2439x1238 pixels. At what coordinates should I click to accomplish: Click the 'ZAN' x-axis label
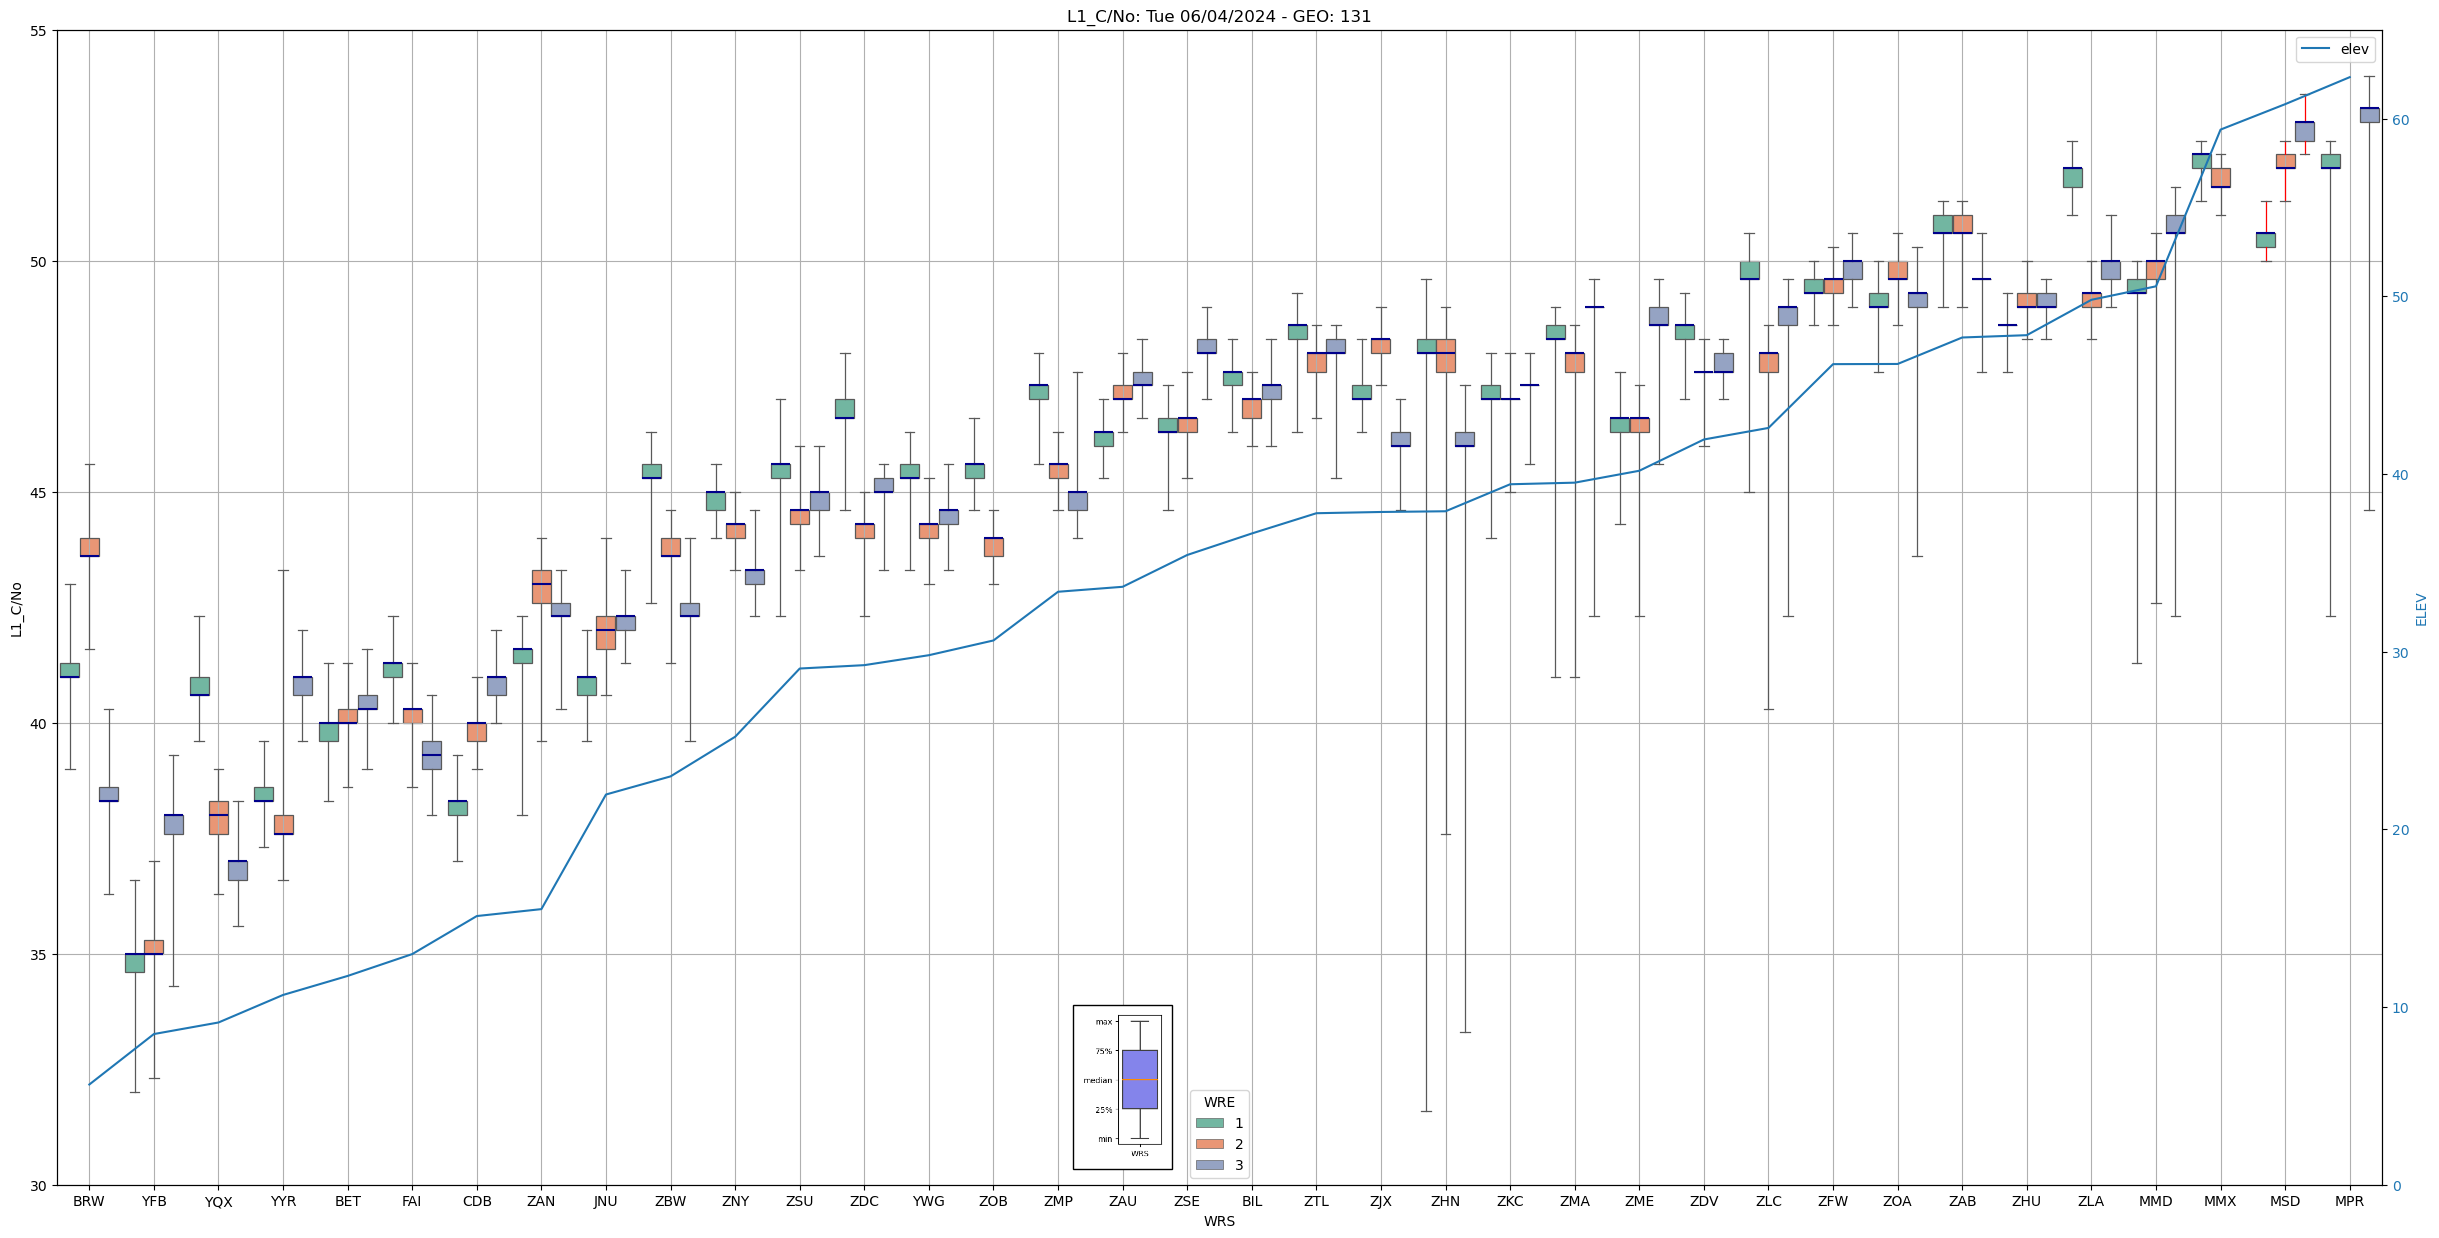(541, 1201)
